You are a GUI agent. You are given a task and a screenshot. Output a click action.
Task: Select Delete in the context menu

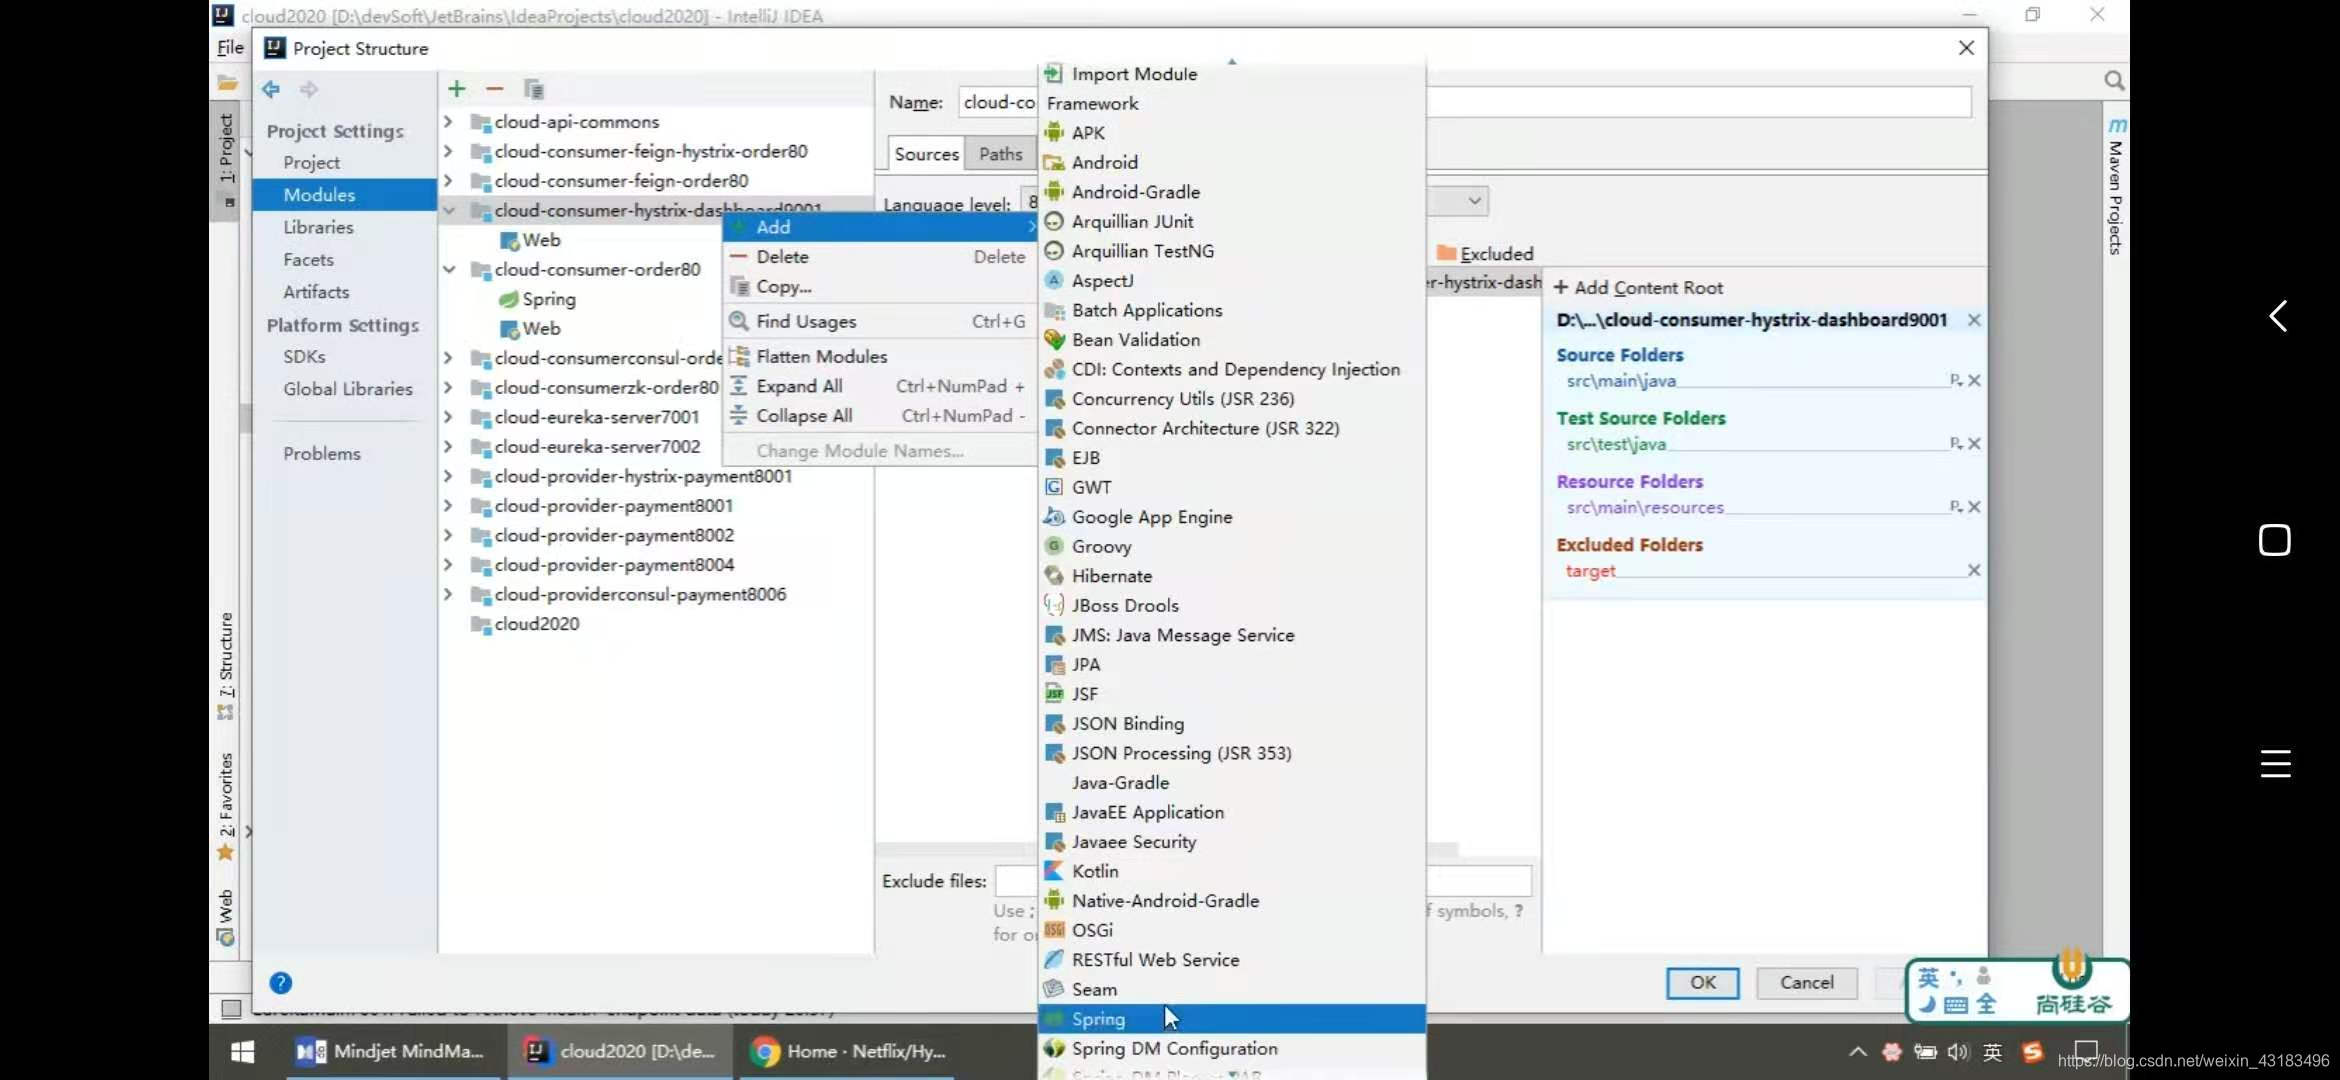(880, 257)
